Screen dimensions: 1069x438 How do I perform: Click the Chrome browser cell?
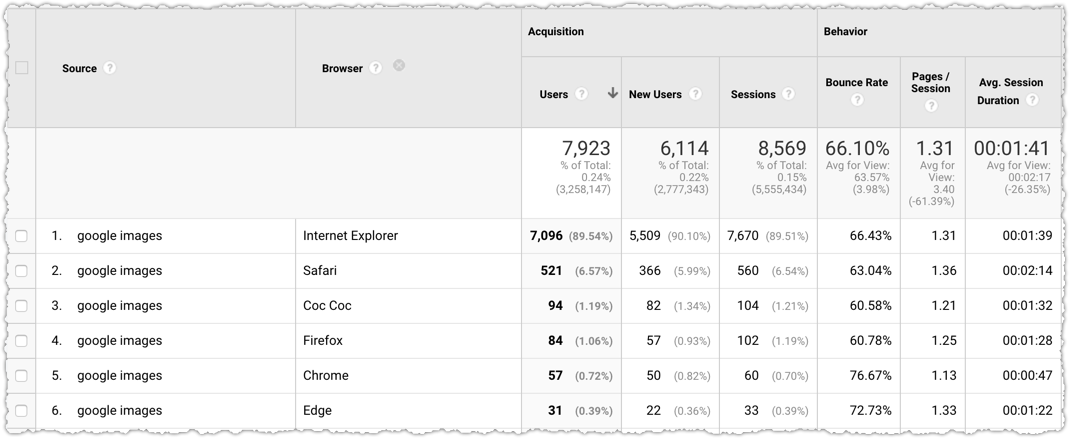(326, 376)
